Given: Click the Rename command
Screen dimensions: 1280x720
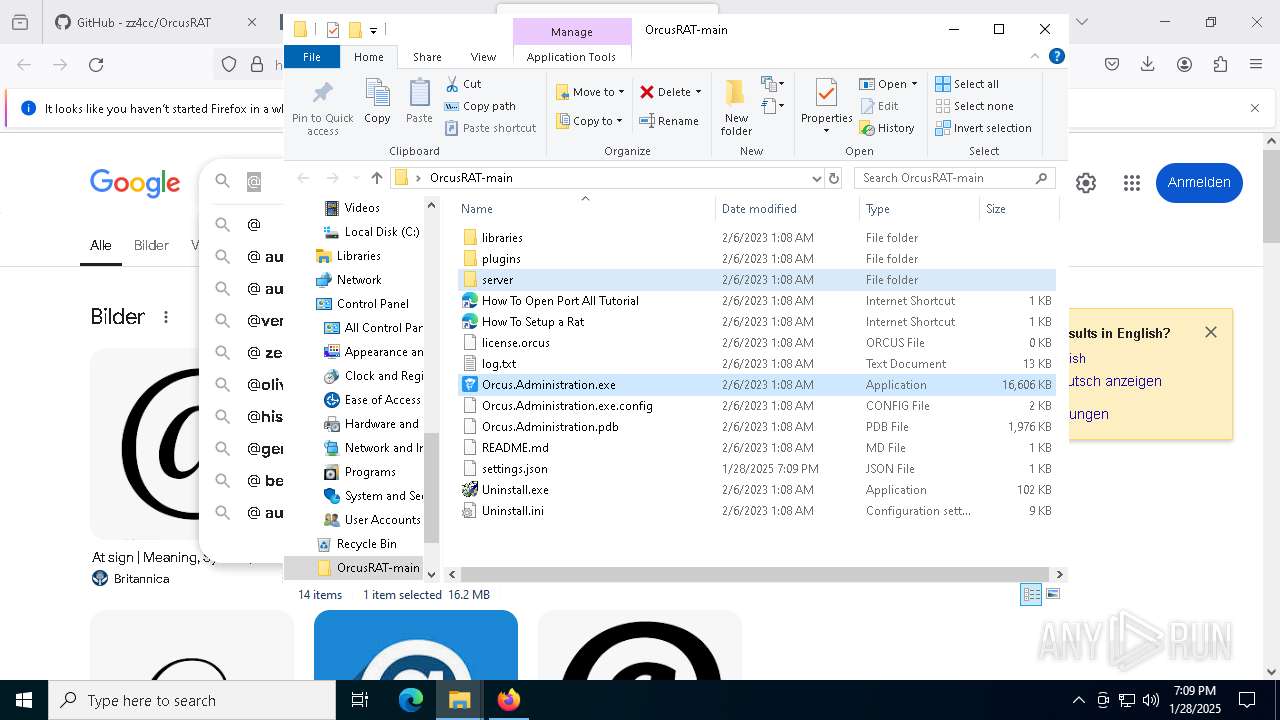Looking at the screenshot, I should point(669,121).
